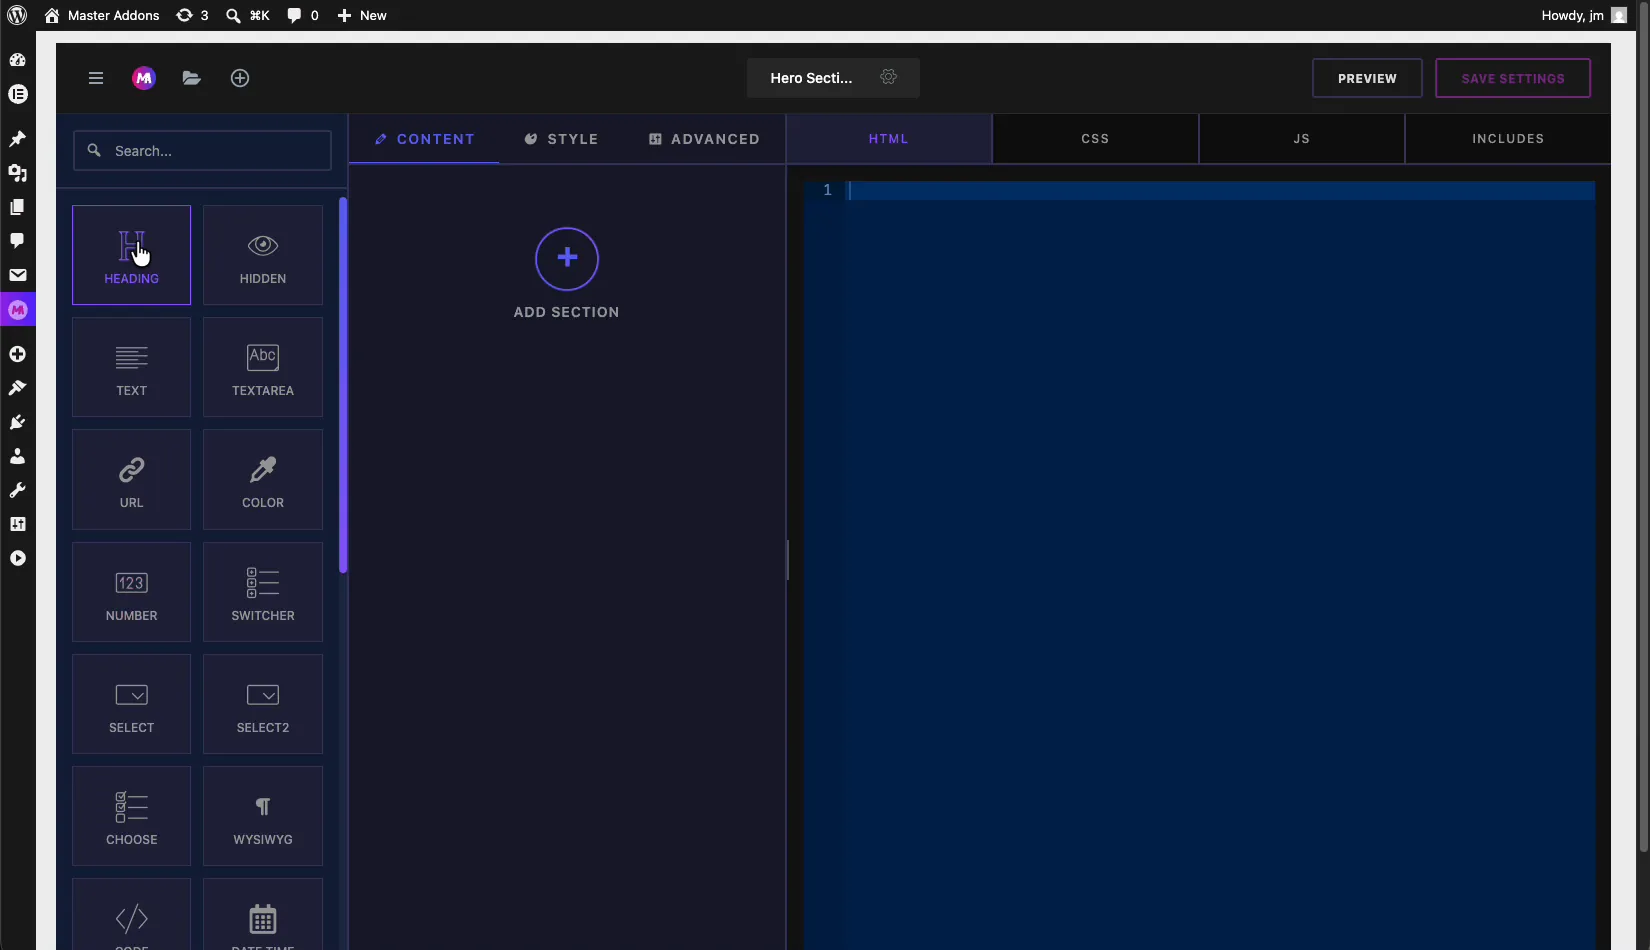
Task: Open Pages icon in WordPress sidebar
Action: point(17,207)
